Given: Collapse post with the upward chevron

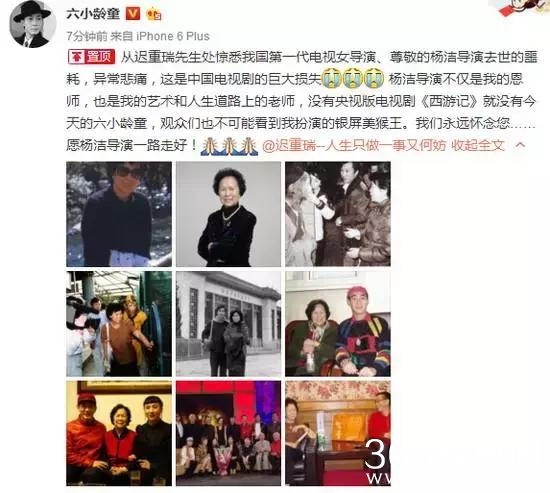Looking at the screenshot, I should coord(520,145).
